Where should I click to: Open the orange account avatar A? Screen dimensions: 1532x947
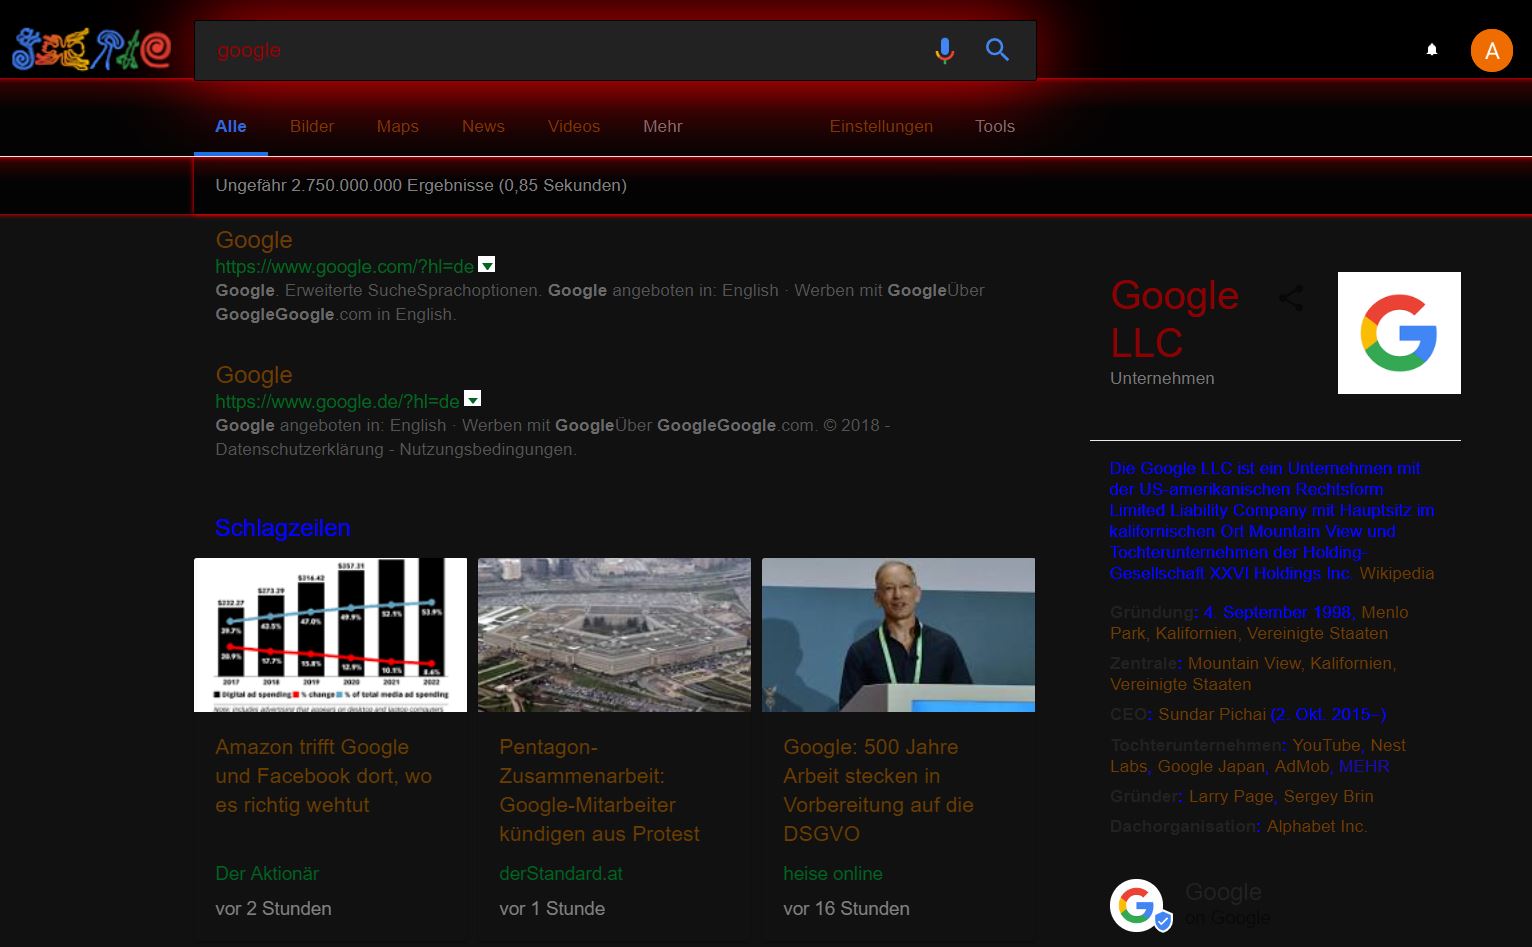[1491, 51]
